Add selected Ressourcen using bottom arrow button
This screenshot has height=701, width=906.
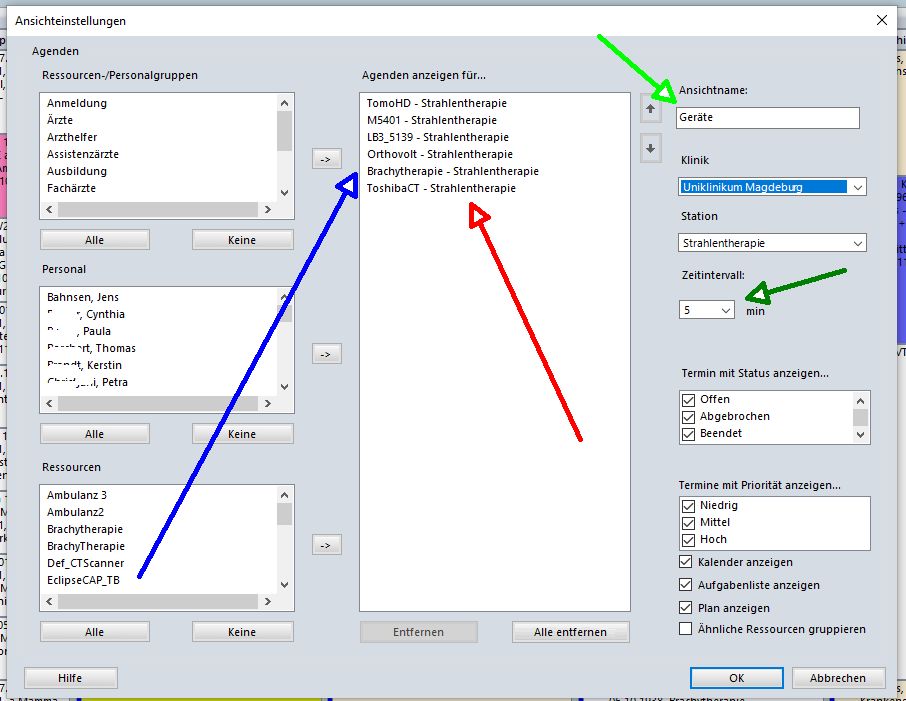coord(325,545)
